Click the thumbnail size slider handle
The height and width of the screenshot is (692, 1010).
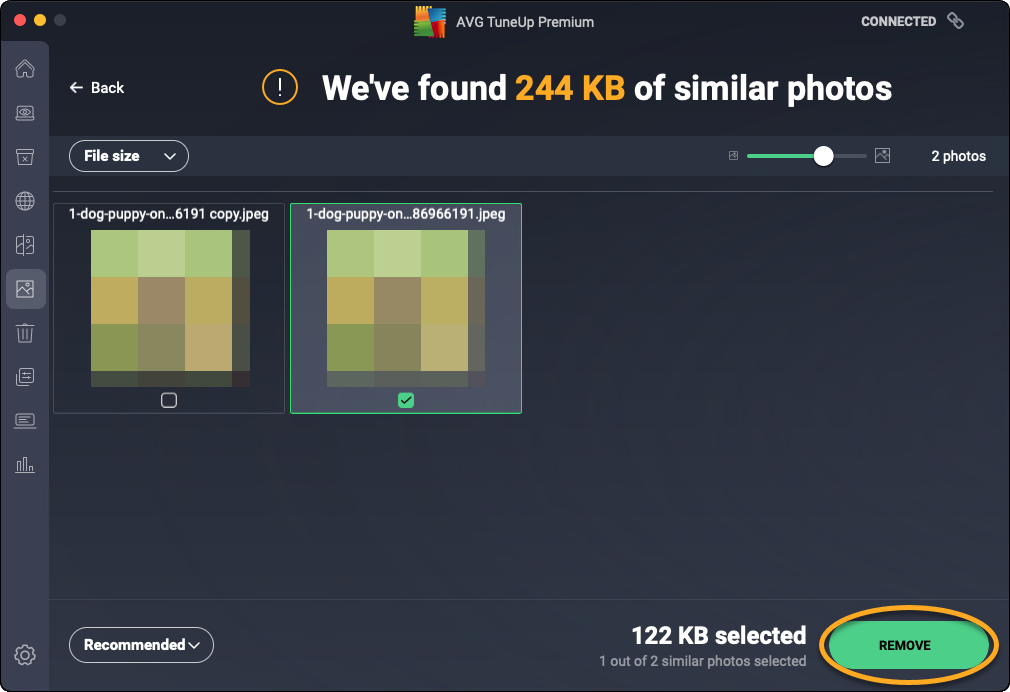pos(823,156)
